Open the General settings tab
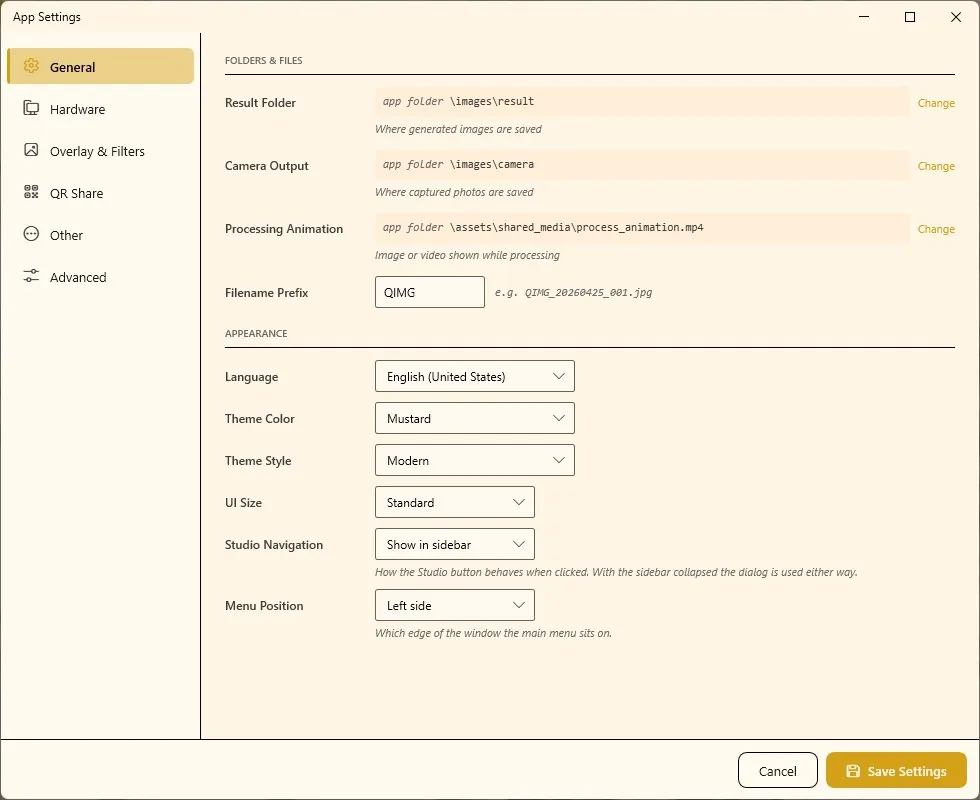 (101, 66)
